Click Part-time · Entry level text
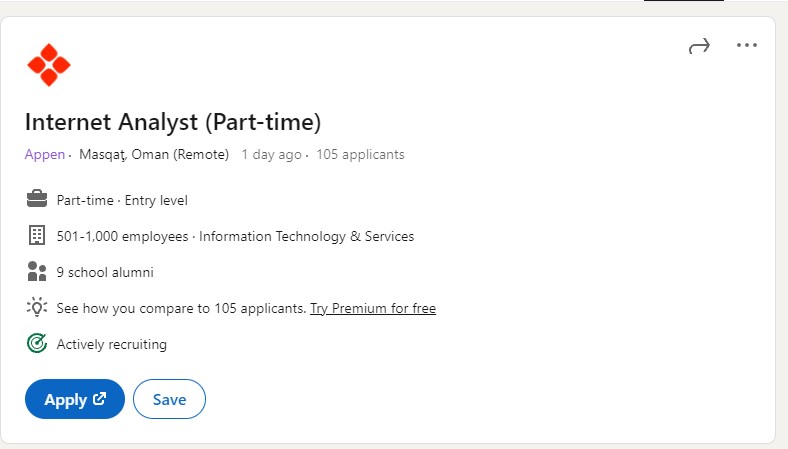The image size is (788, 449). [122, 200]
